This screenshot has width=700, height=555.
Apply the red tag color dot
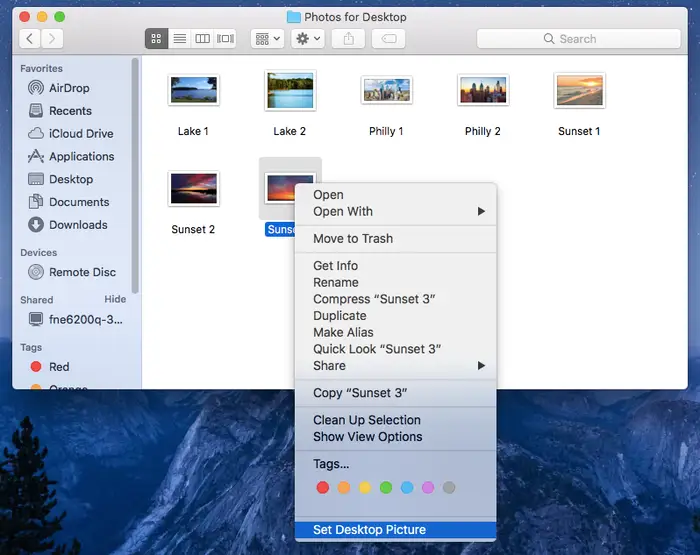click(x=322, y=488)
